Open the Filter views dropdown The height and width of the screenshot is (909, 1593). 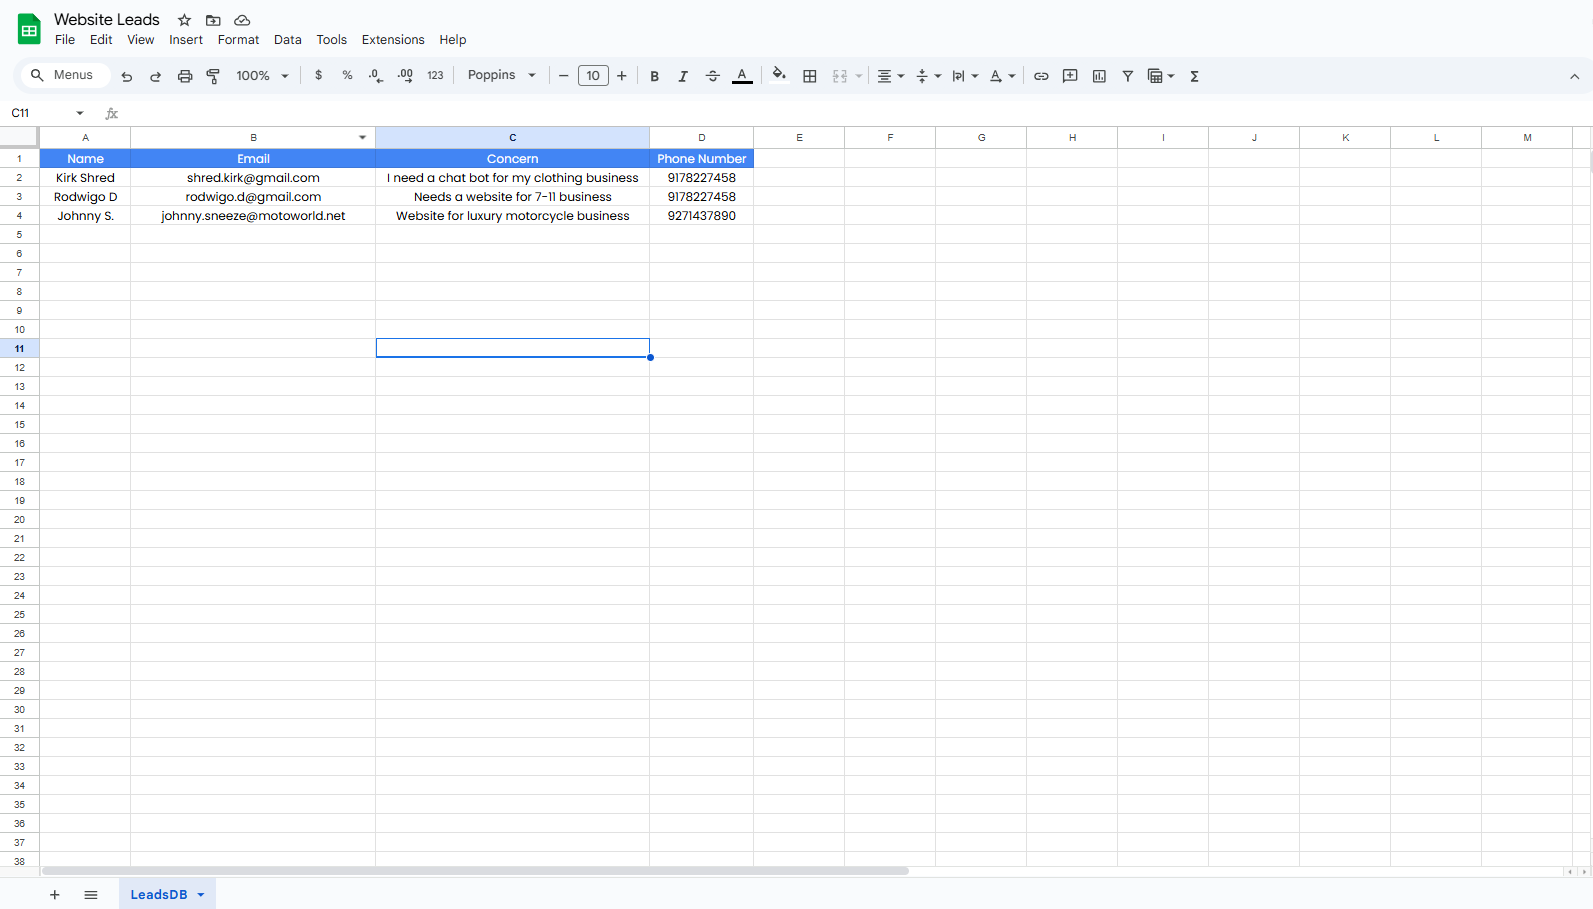click(x=1161, y=76)
